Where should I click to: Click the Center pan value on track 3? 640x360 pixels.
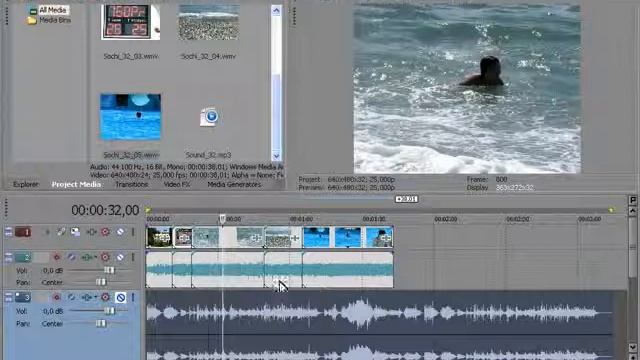tap(52, 324)
